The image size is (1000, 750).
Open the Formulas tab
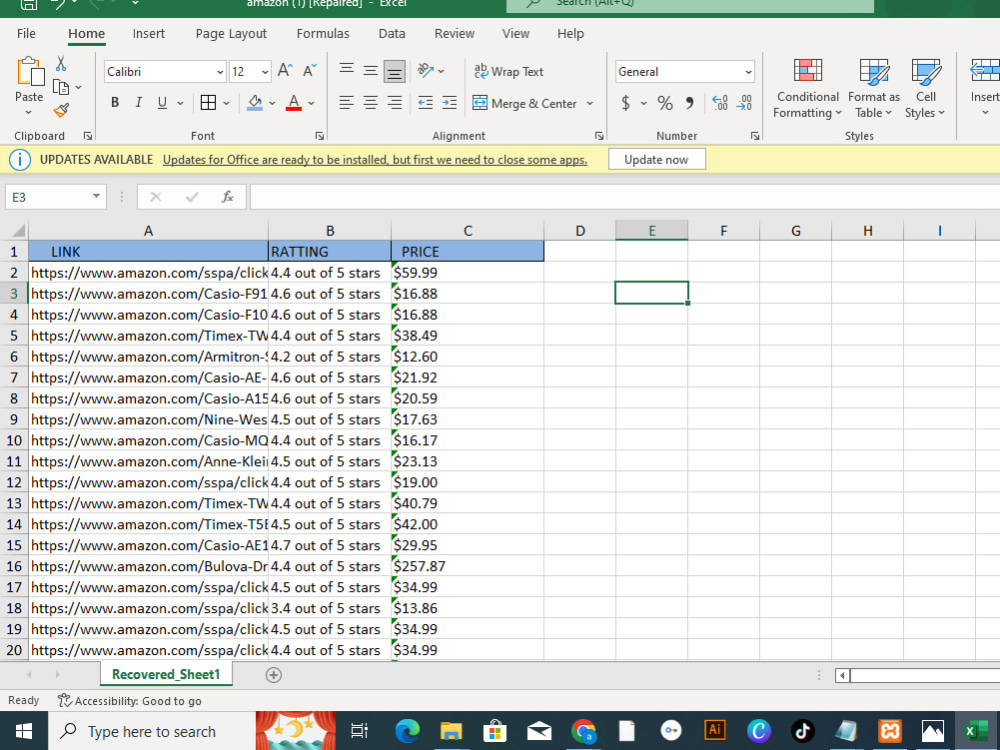point(323,34)
